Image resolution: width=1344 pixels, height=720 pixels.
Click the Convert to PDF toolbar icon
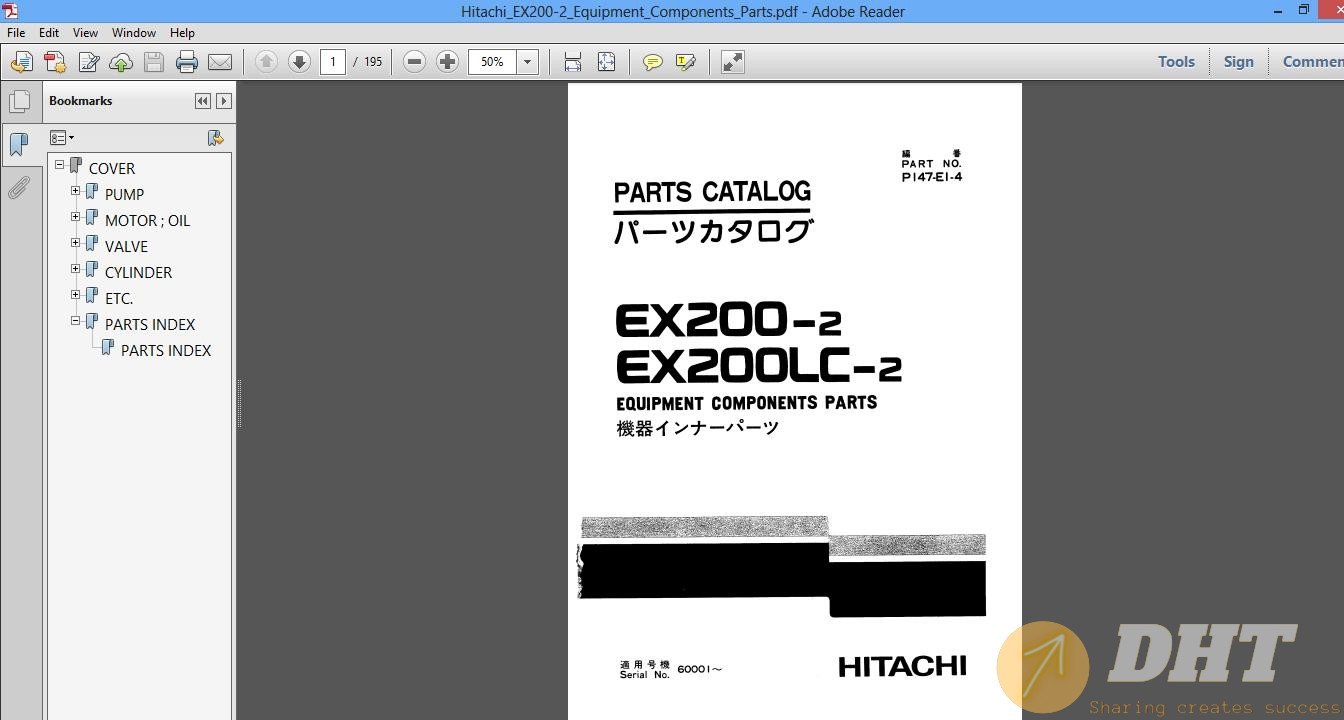click(x=55, y=62)
